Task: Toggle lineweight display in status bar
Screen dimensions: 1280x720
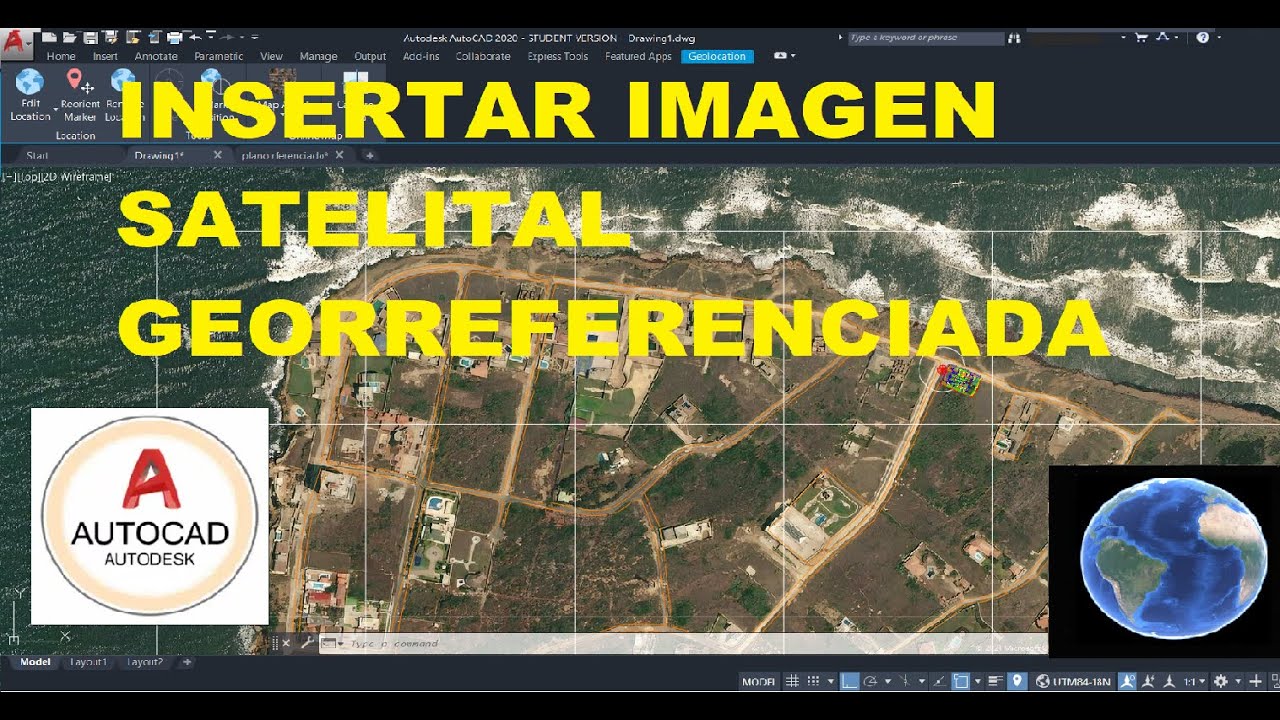Action: (x=993, y=681)
